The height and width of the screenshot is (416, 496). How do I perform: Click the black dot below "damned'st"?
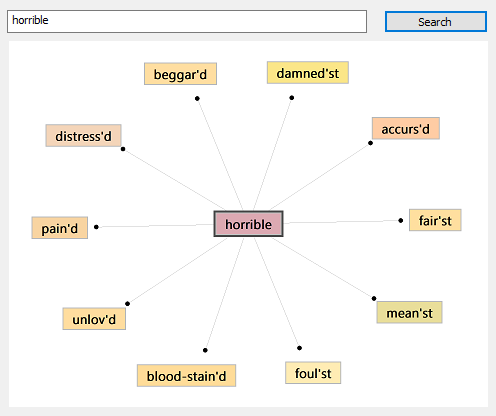pos(292,98)
